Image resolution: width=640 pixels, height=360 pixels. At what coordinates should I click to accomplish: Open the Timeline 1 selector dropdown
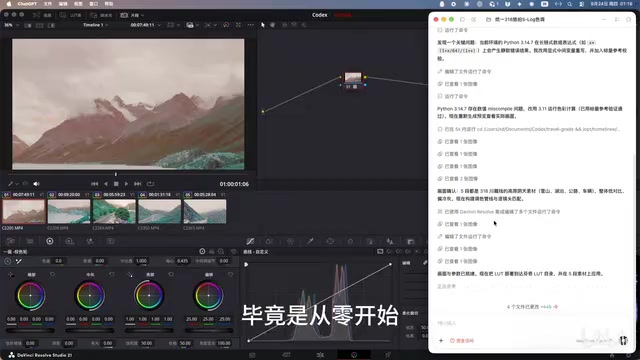[96, 25]
